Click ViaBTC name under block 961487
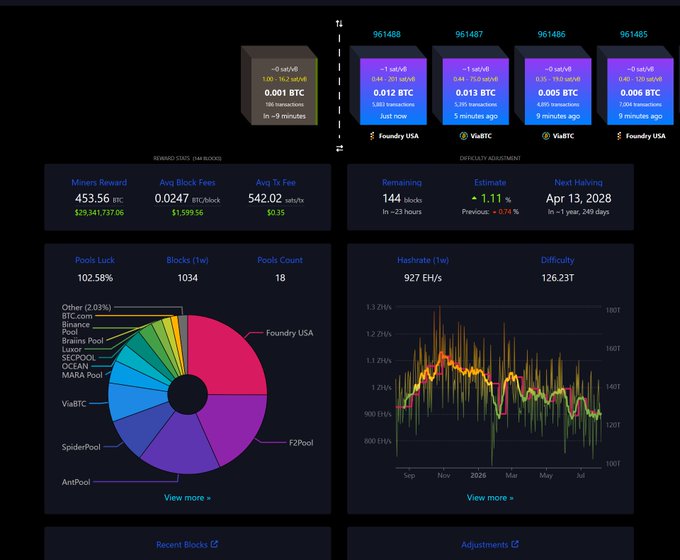This screenshot has width=680, height=560. [481, 136]
